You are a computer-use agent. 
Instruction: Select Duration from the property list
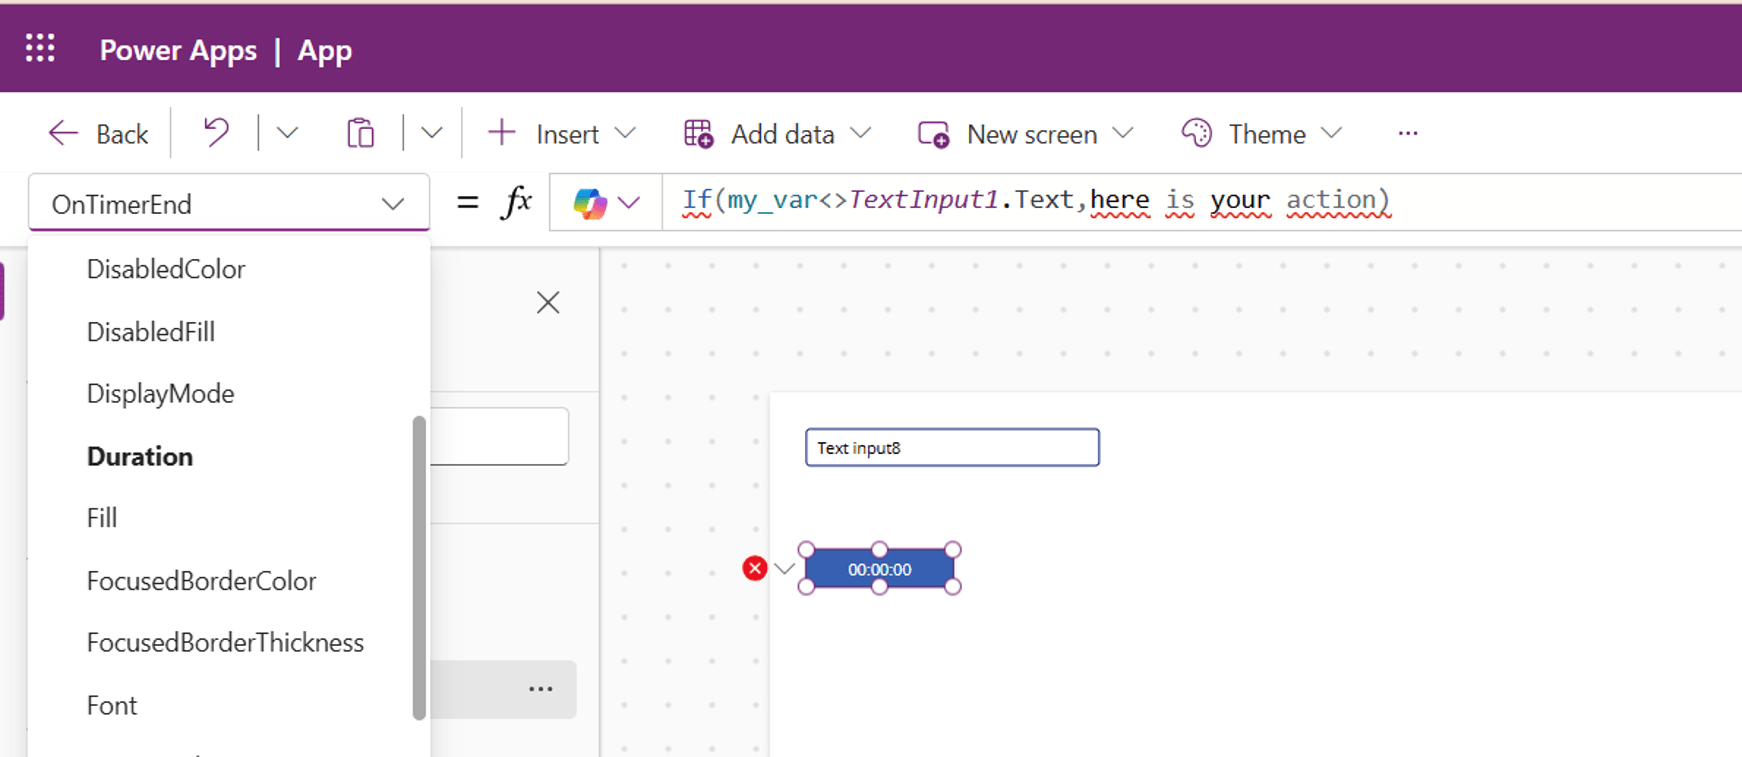point(140,457)
